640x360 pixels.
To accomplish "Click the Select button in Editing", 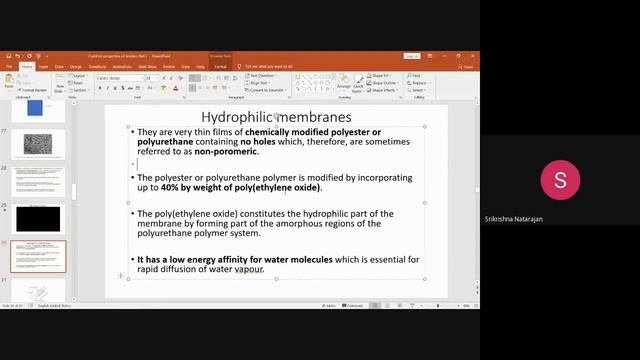I will [x=416, y=90].
